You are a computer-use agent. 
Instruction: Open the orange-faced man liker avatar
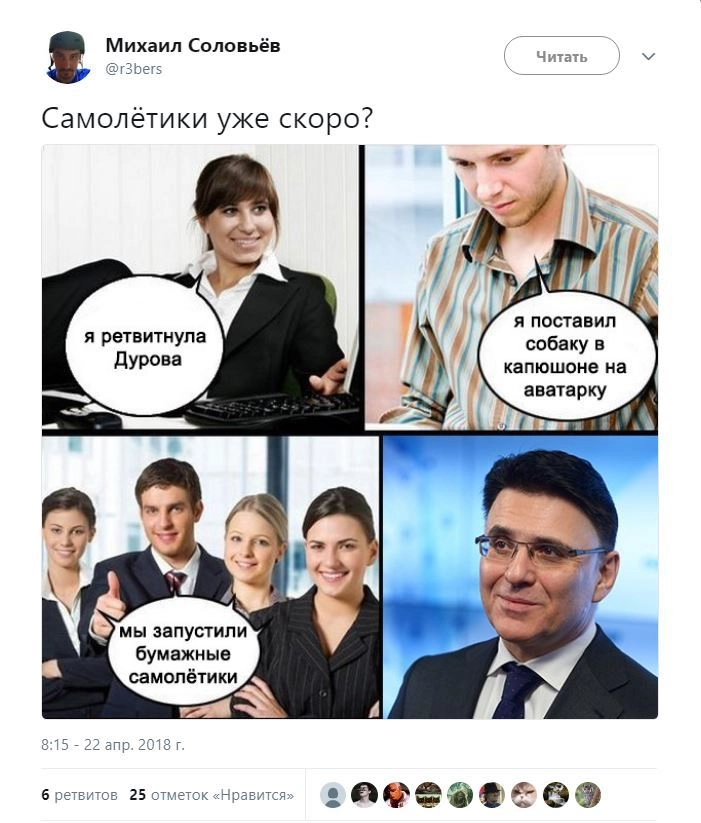click(397, 795)
